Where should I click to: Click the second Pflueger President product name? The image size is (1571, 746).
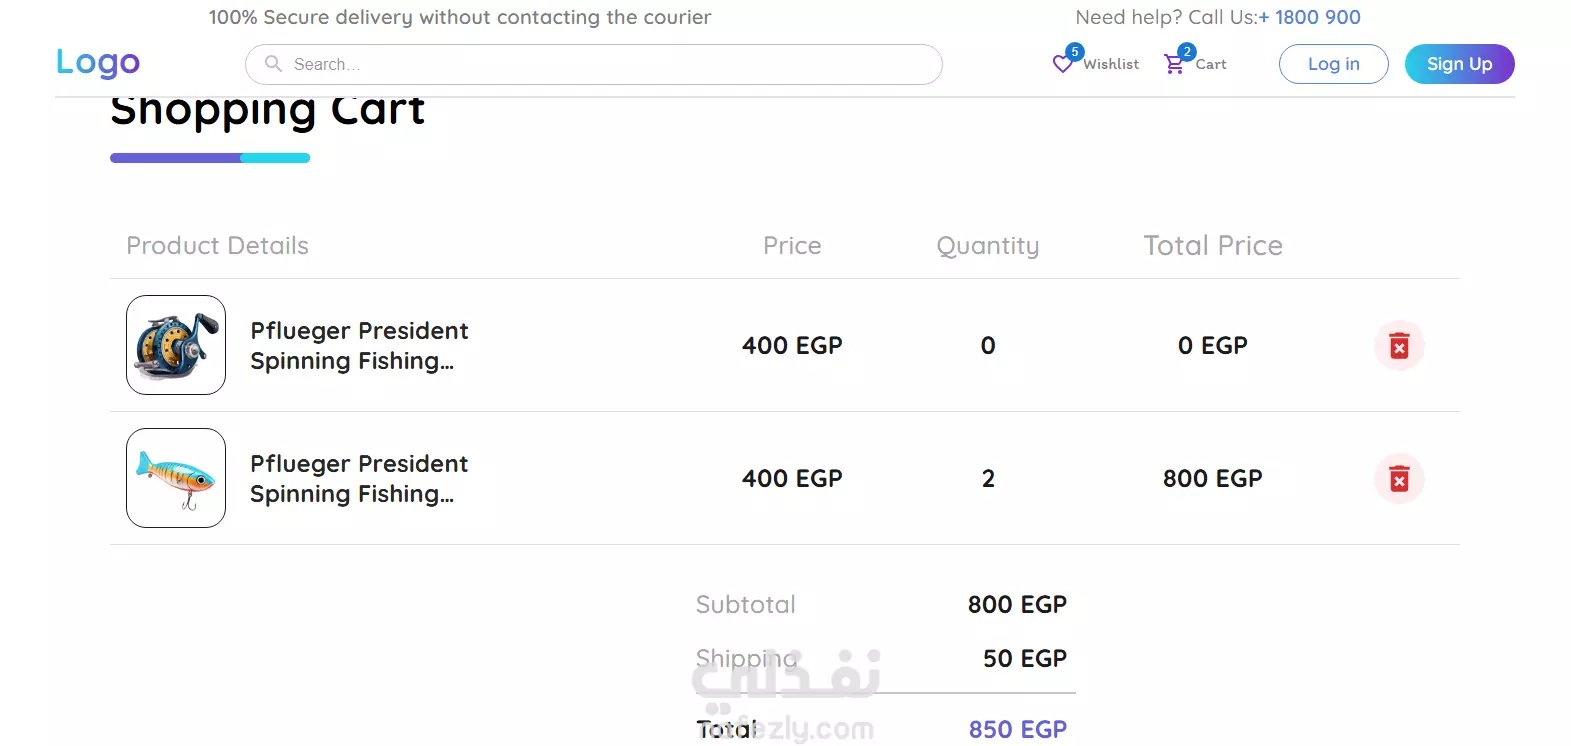pyautogui.click(x=359, y=479)
